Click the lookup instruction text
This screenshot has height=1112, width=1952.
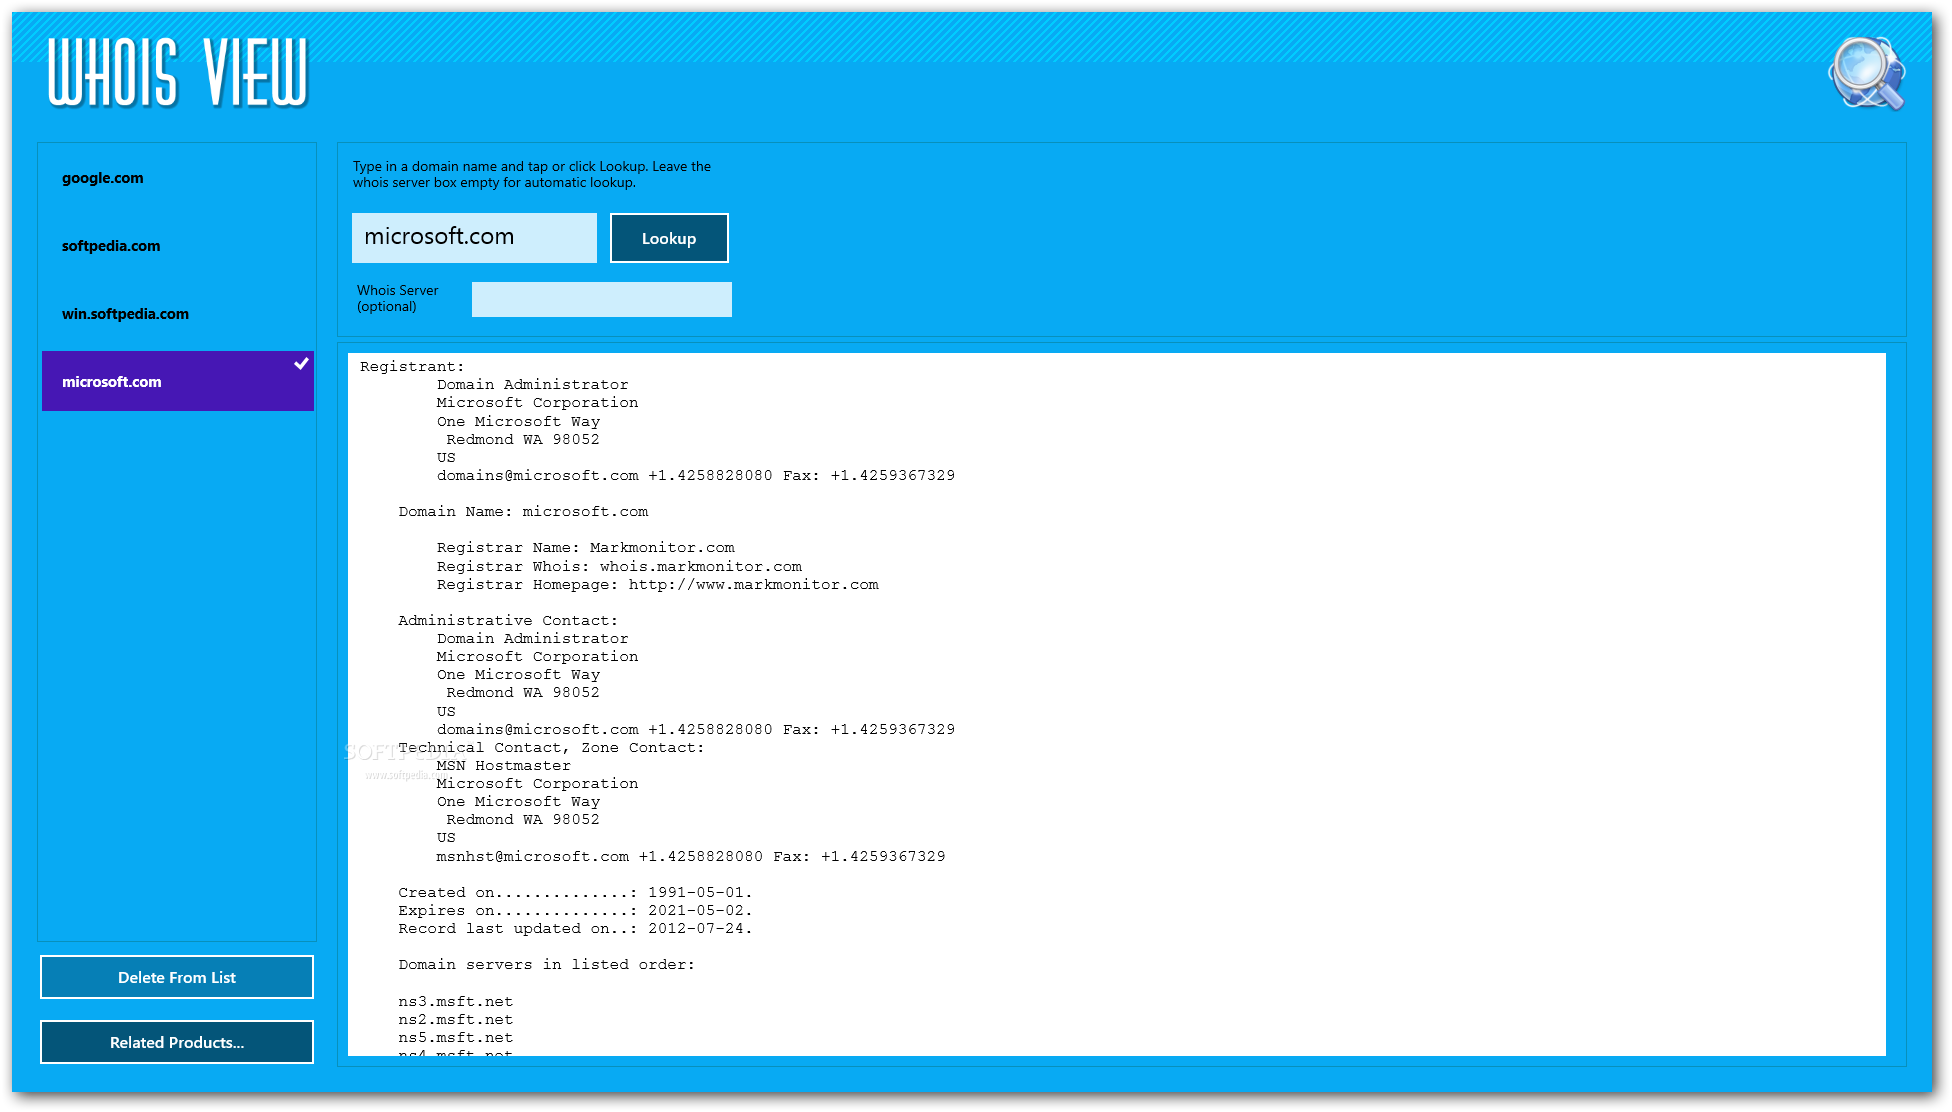pyautogui.click(x=532, y=174)
